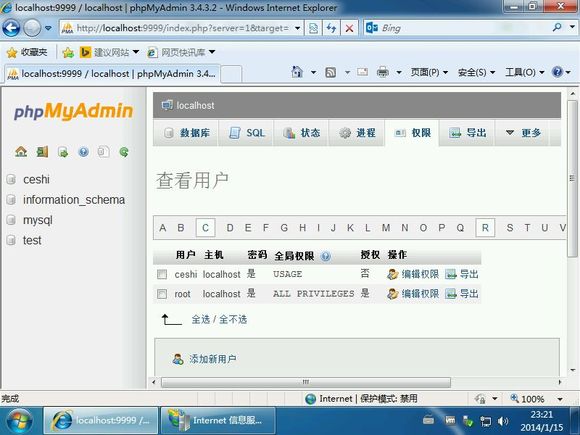
Task: Click the phpMyAdmin home icon in sidebar
Action: tap(21, 152)
